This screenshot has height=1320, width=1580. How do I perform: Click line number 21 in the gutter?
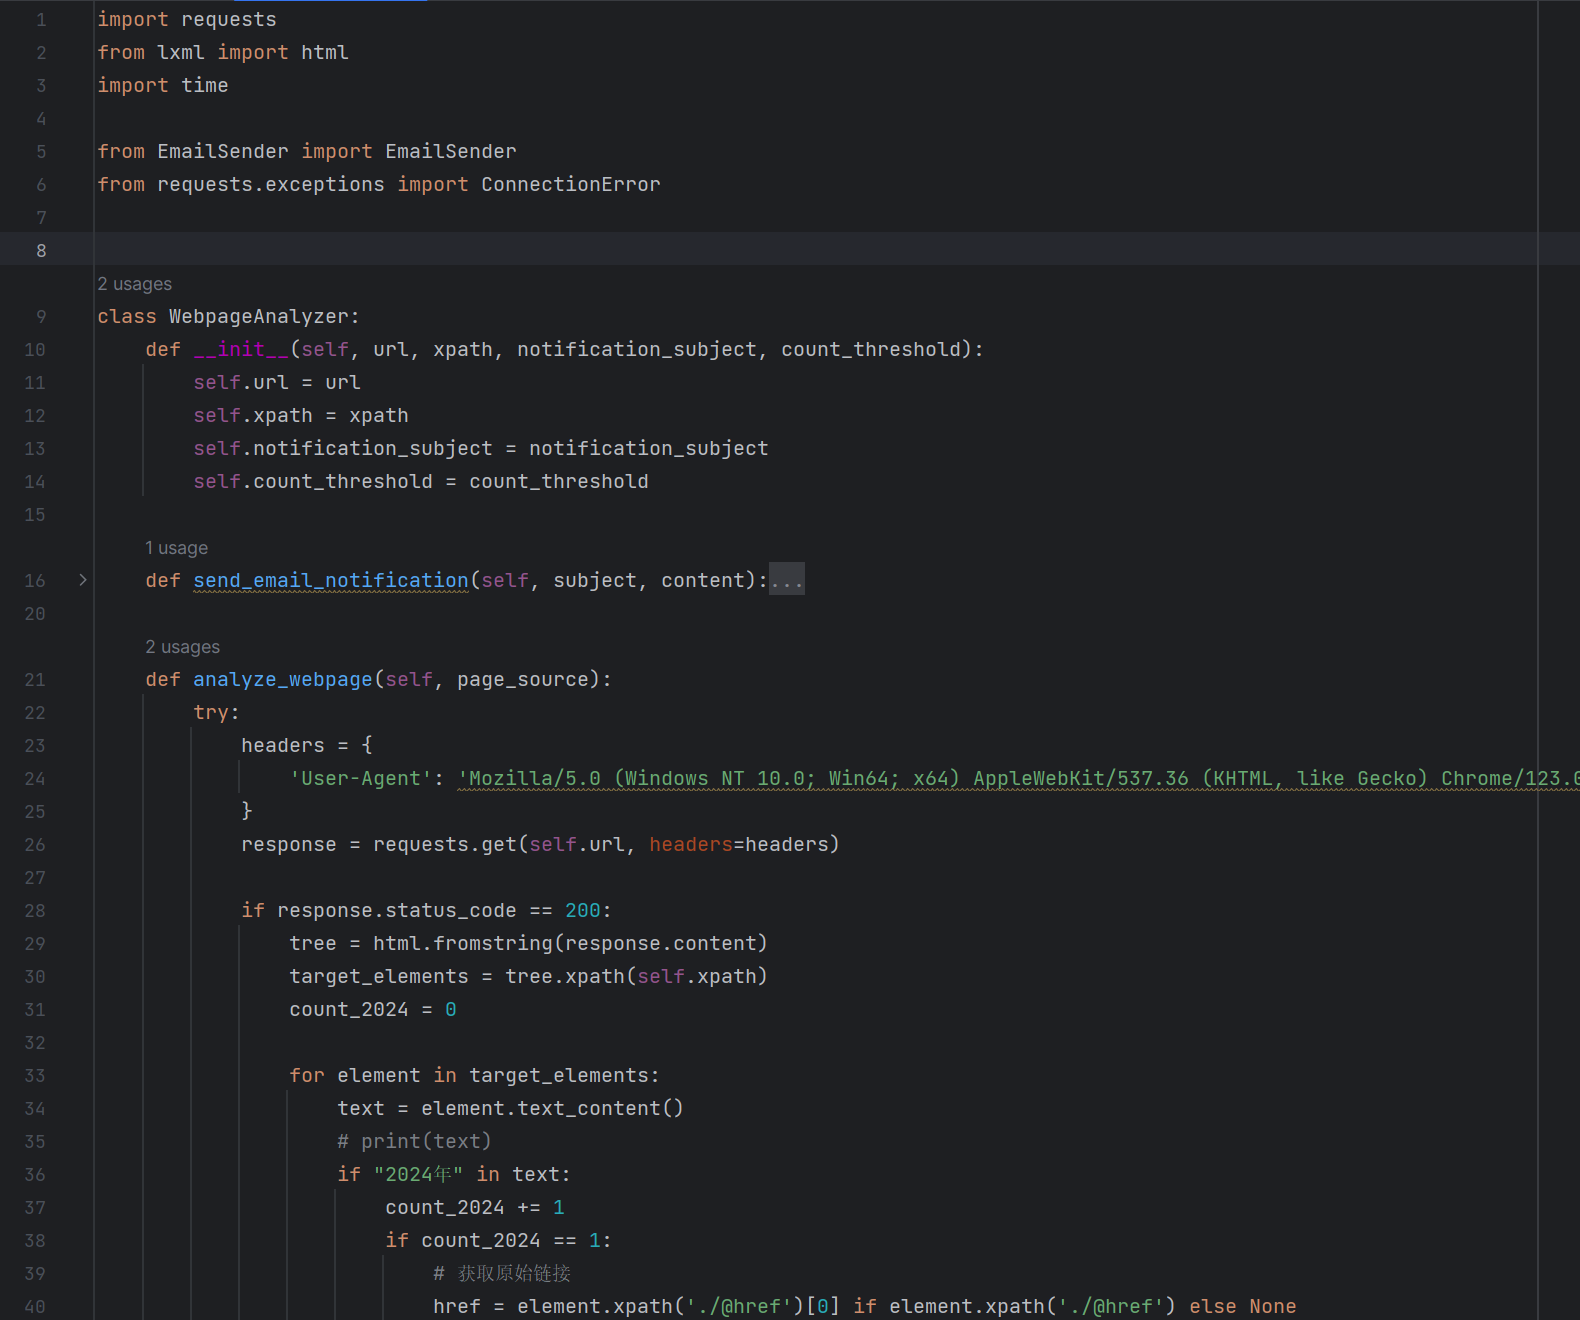coord(35,679)
